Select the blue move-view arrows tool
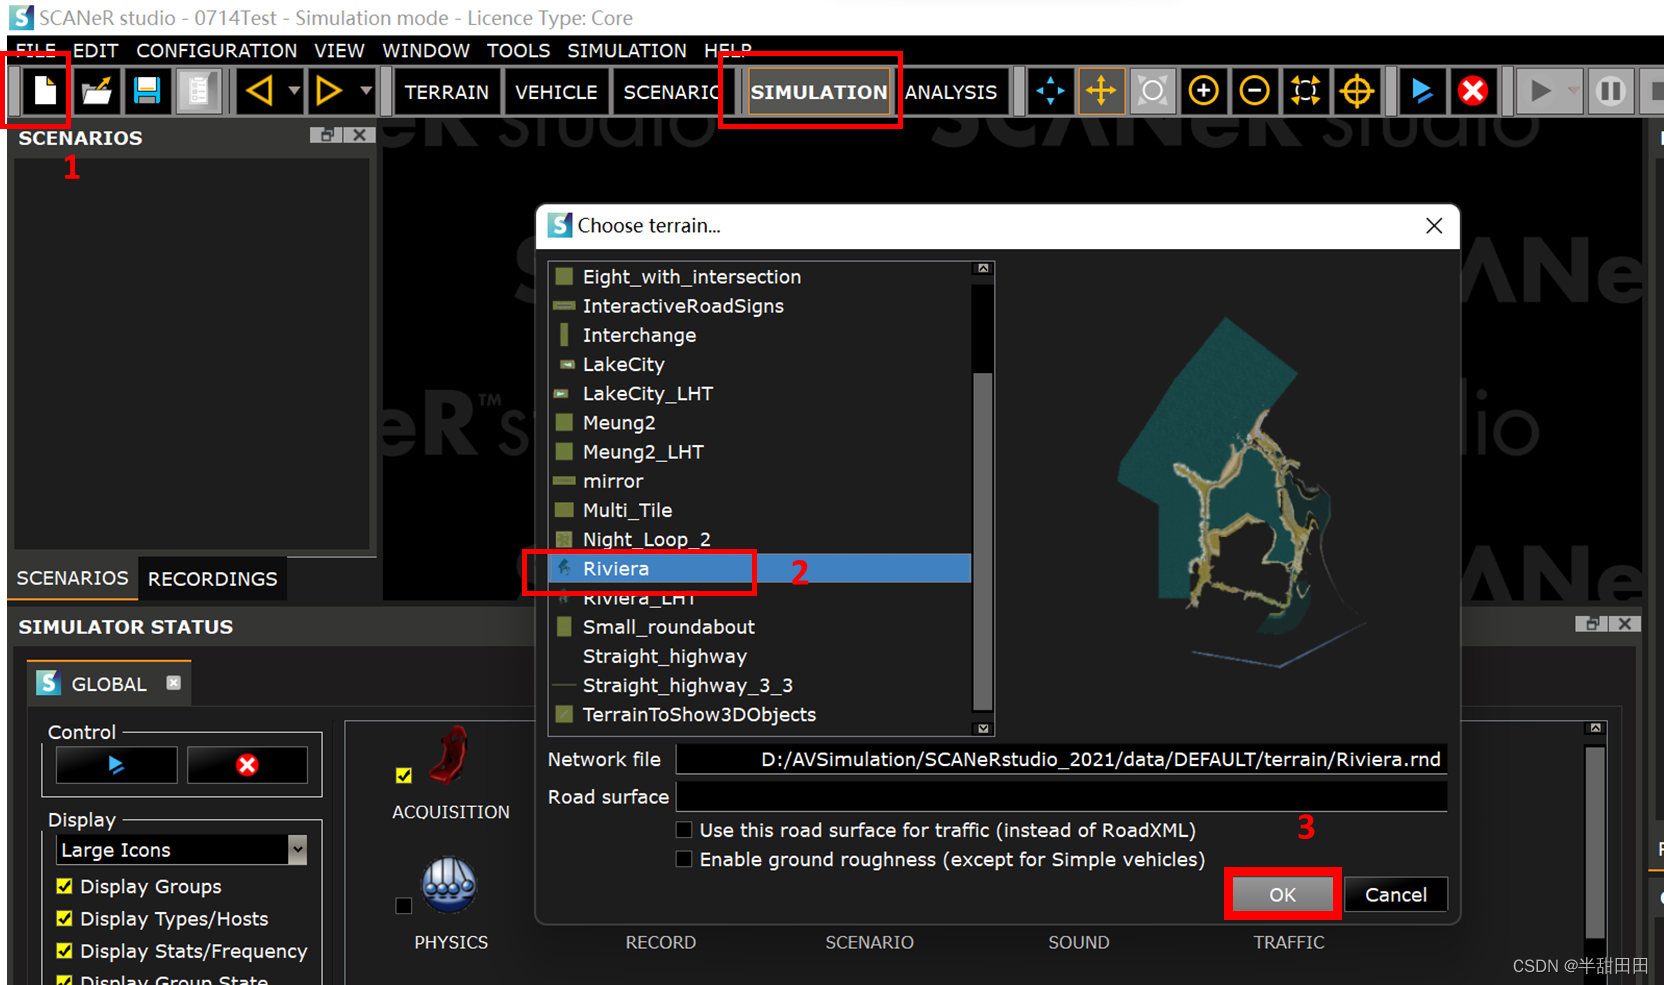Screen dimensions: 1664x985 1050,91
